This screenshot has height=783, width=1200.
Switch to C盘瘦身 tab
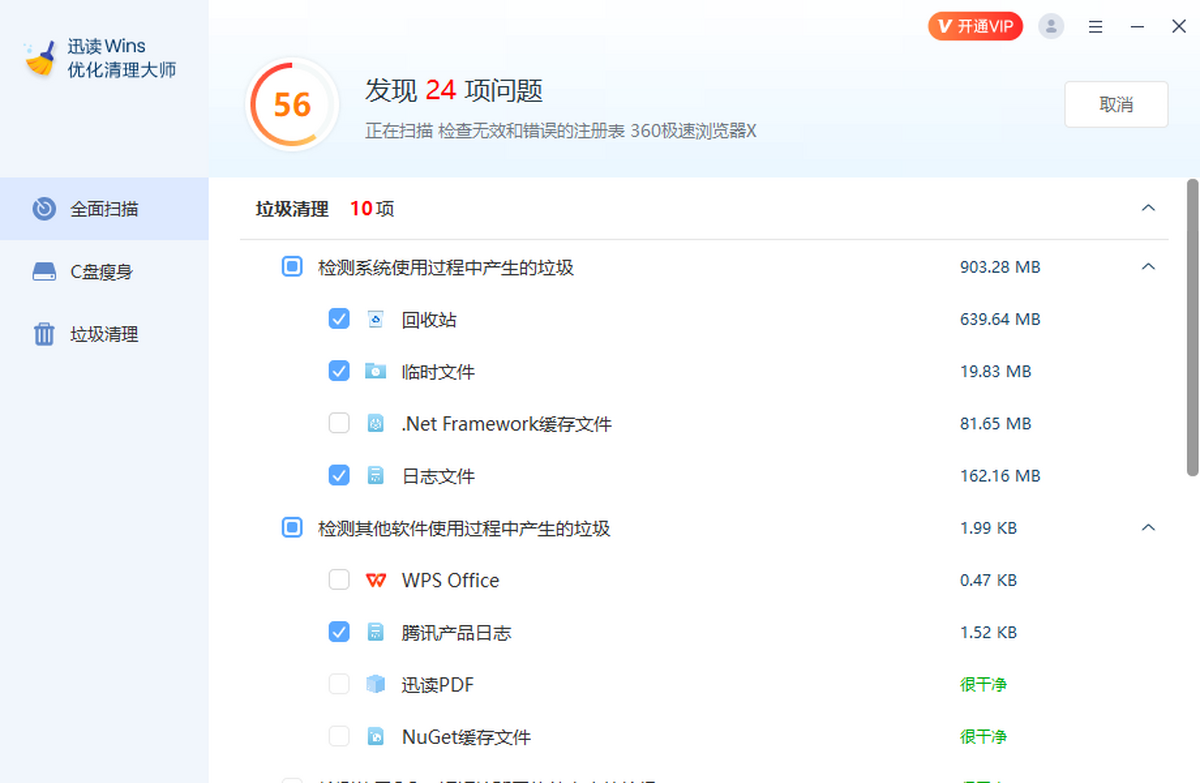tap(104, 272)
